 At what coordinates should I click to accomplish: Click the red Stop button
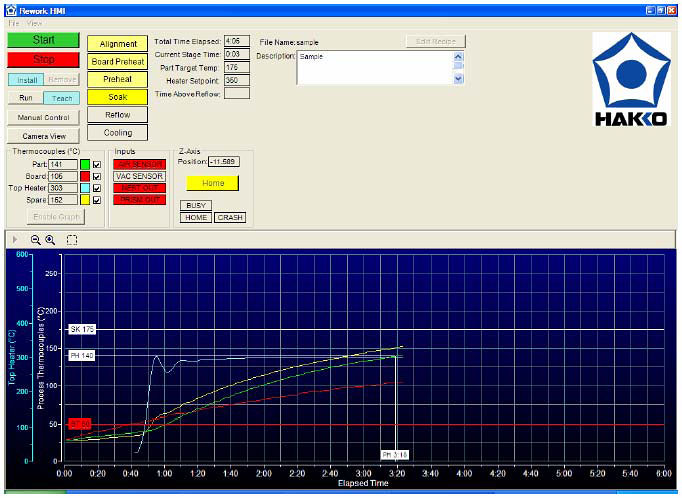43,59
